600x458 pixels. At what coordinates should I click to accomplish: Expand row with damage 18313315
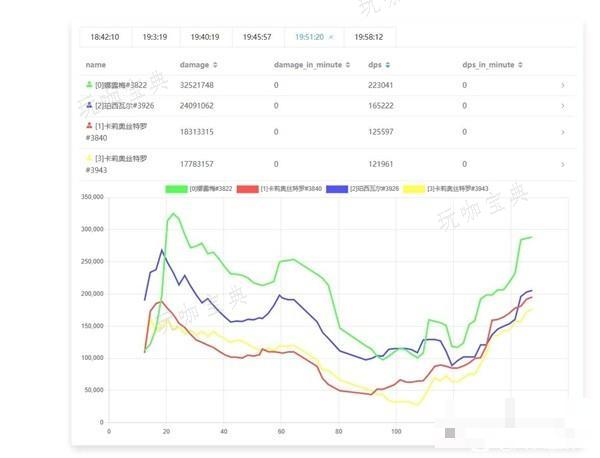click(x=562, y=132)
